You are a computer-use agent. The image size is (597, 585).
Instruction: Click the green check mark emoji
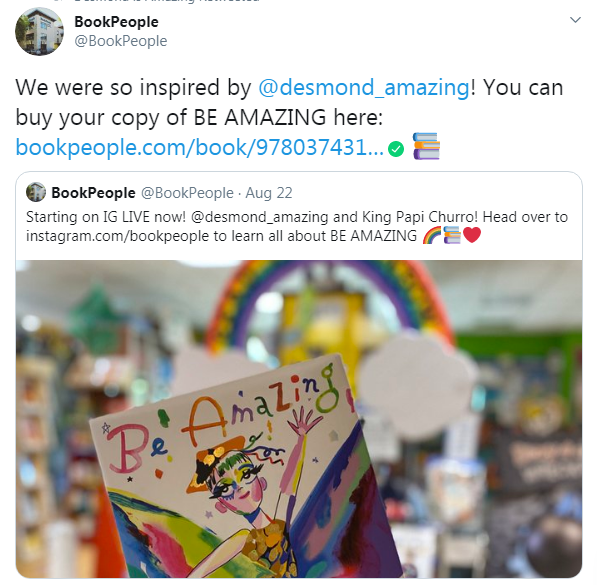point(396,149)
